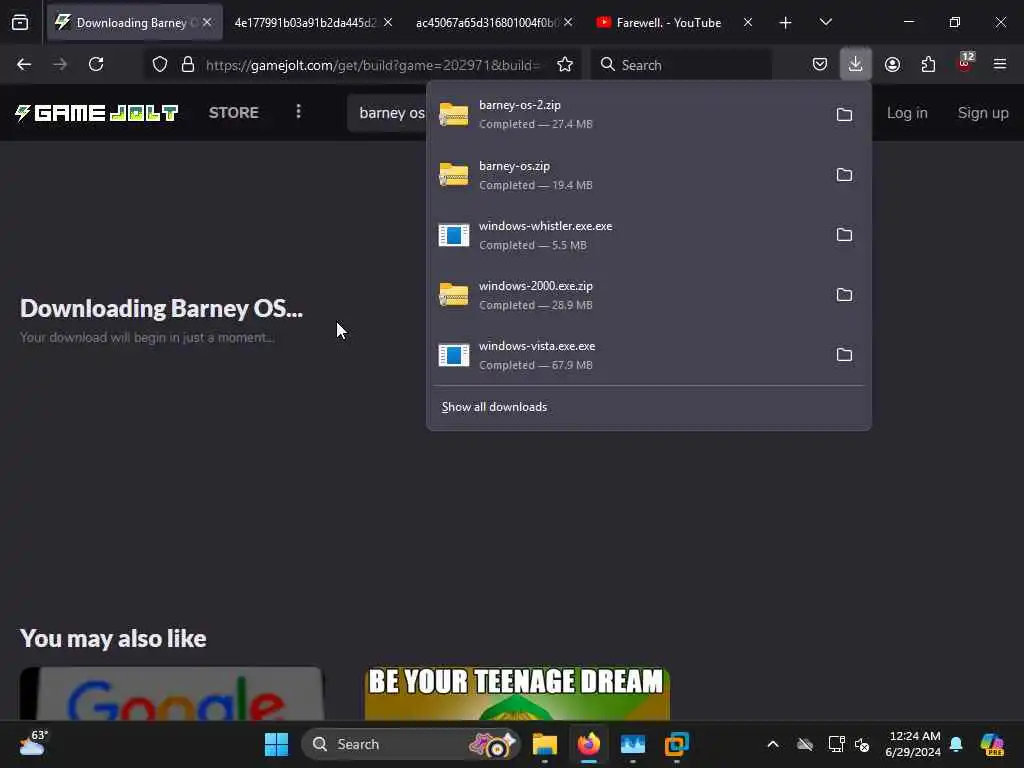Click the Game Jolt logo
1024x768 pixels.
pos(97,113)
